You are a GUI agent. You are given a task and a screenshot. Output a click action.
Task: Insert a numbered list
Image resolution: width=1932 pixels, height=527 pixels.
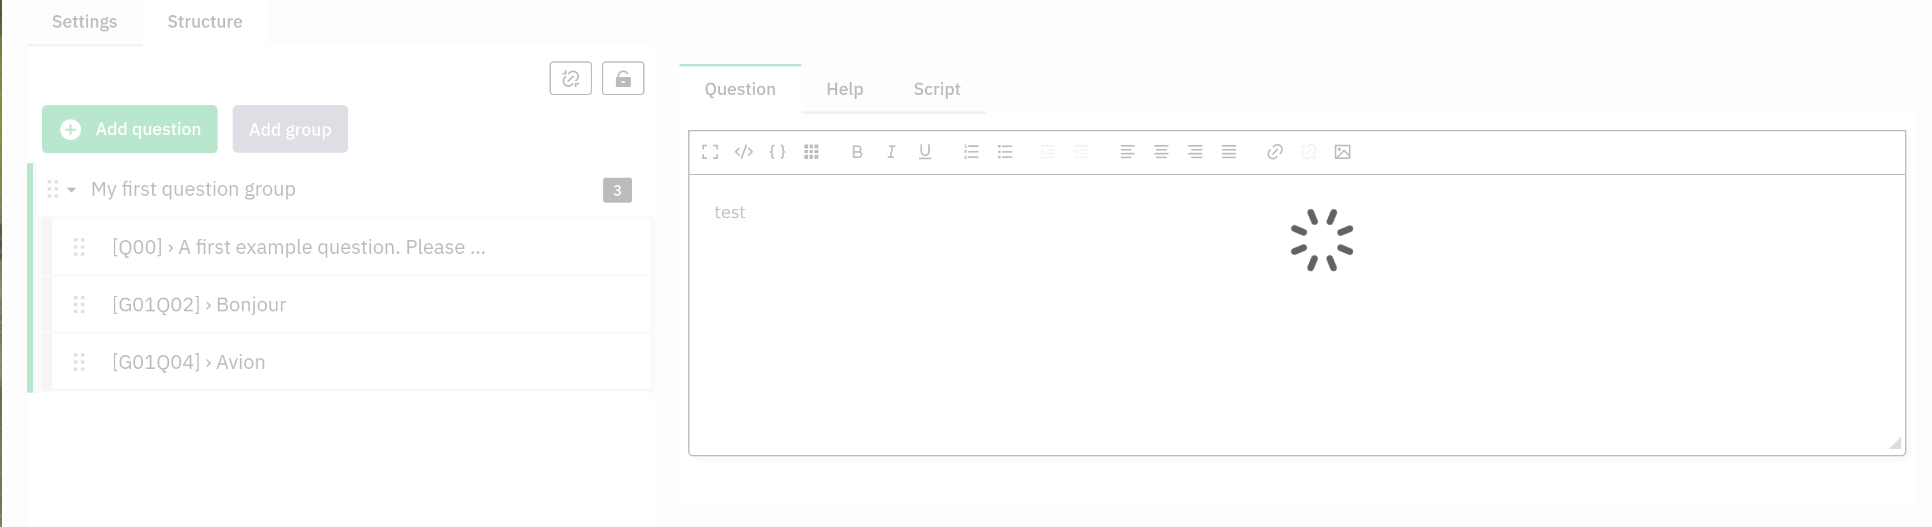[971, 152]
